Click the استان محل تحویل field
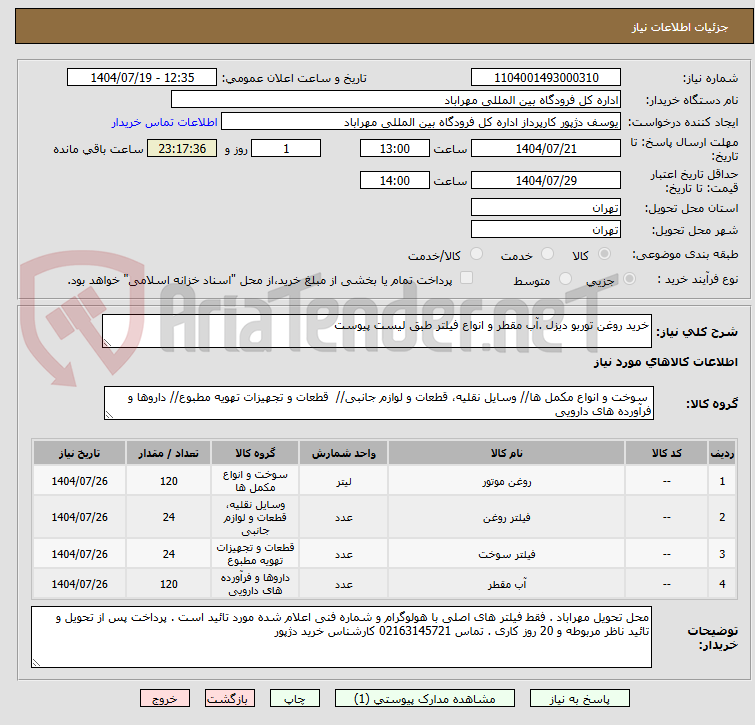This screenshot has width=755, height=725. pyautogui.click(x=546, y=207)
